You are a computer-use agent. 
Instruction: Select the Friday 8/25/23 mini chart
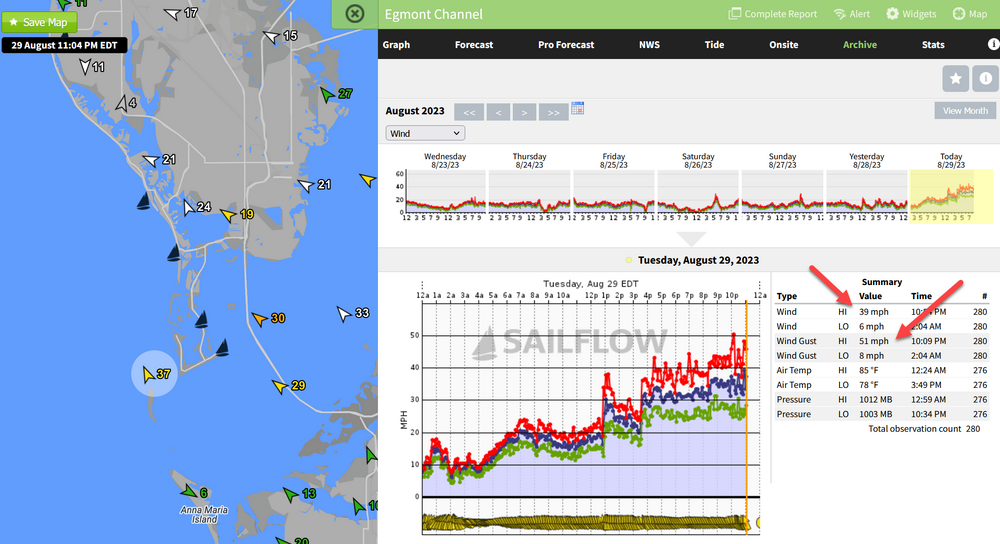tap(614, 189)
